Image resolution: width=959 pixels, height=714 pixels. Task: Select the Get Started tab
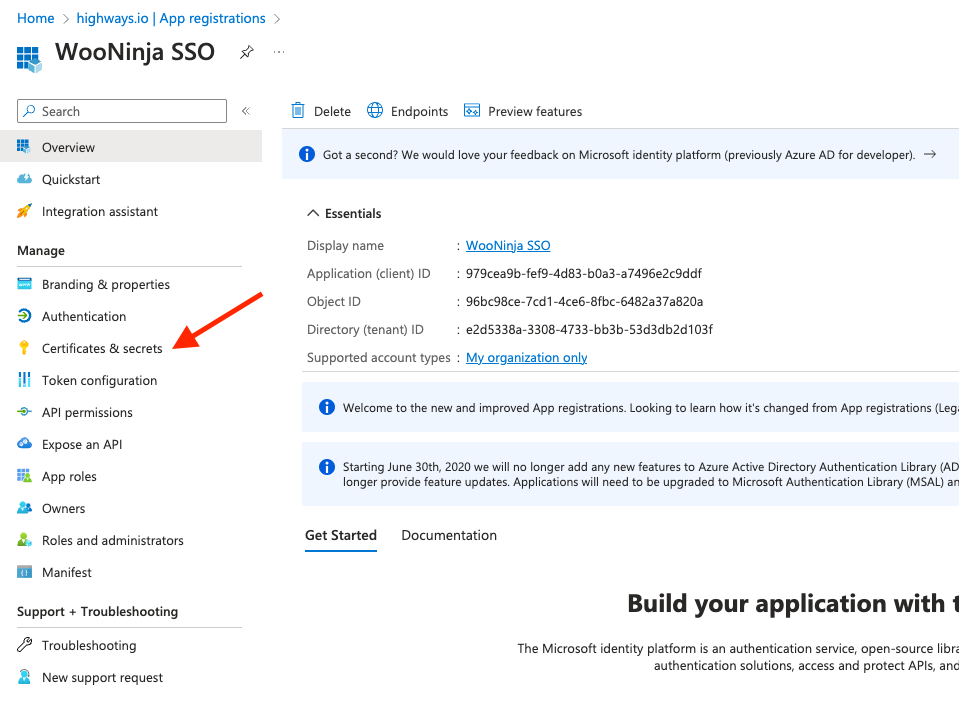point(341,535)
